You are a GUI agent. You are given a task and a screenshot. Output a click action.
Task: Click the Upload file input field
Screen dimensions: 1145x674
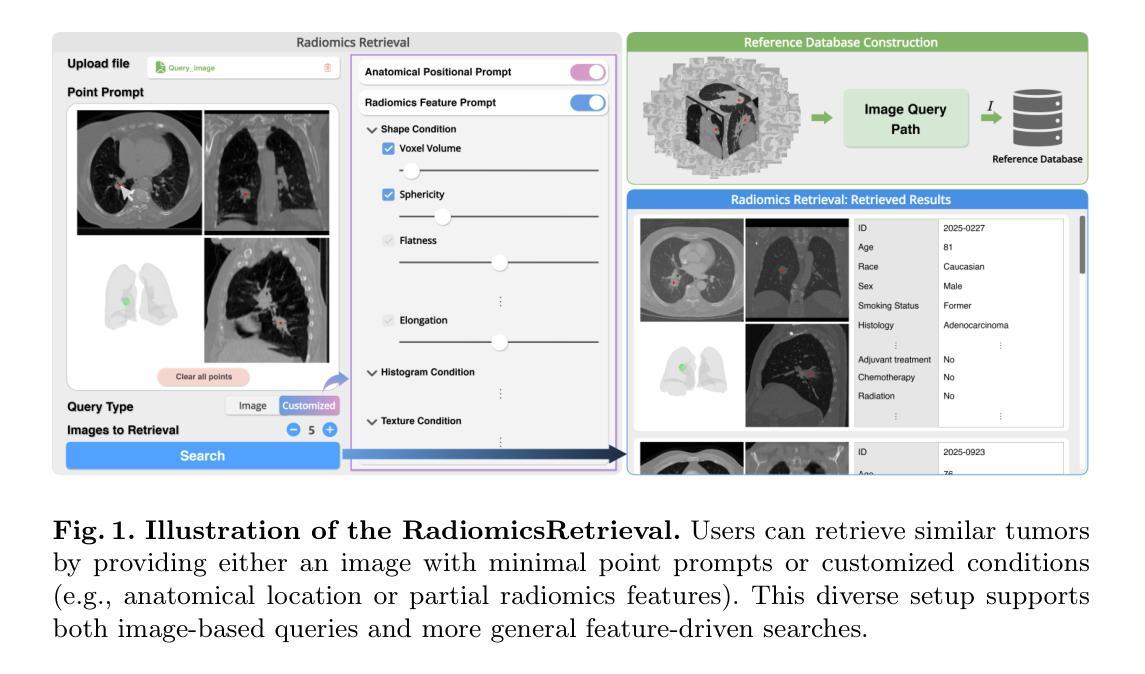(243, 67)
